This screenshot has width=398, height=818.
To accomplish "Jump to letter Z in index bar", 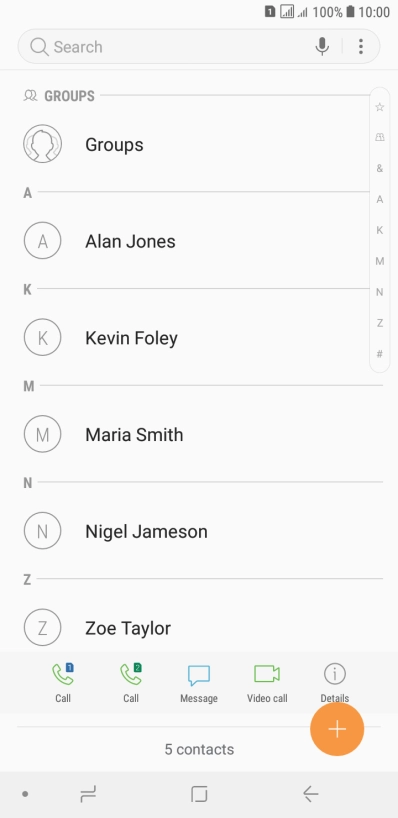I will (x=380, y=323).
